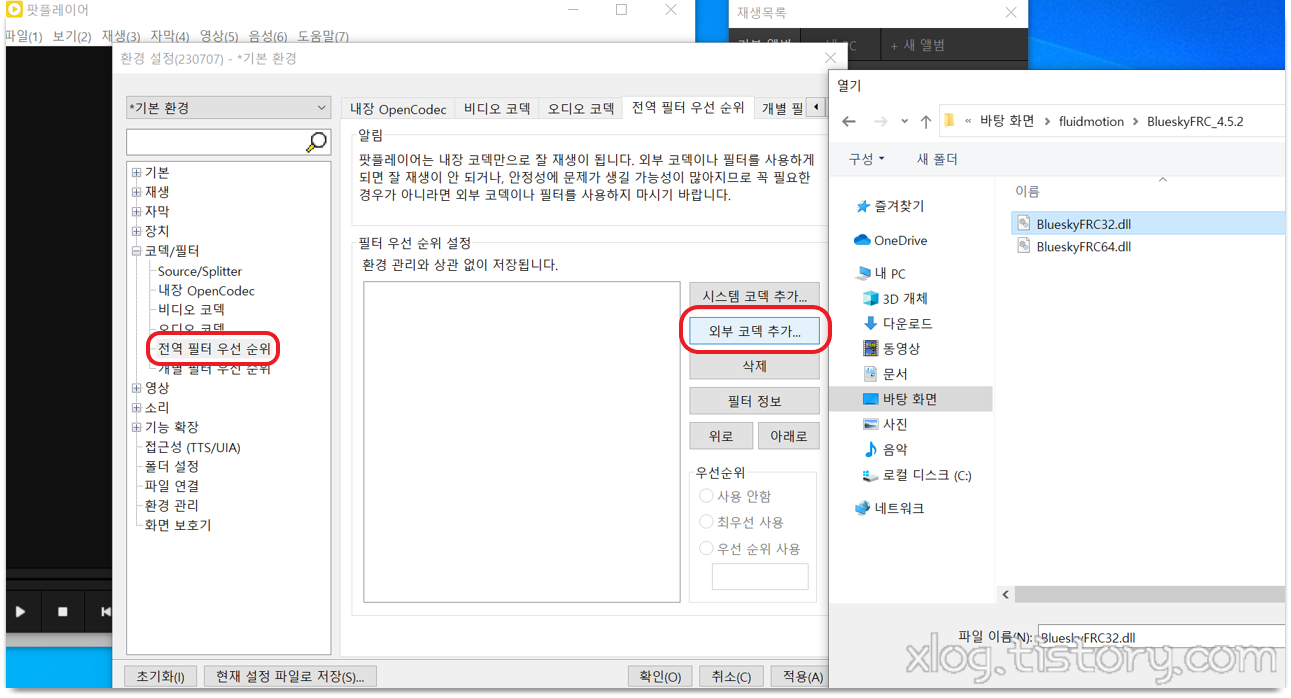Click the 위로 button
The width and height of the screenshot is (1291, 698).
coord(720,436)
